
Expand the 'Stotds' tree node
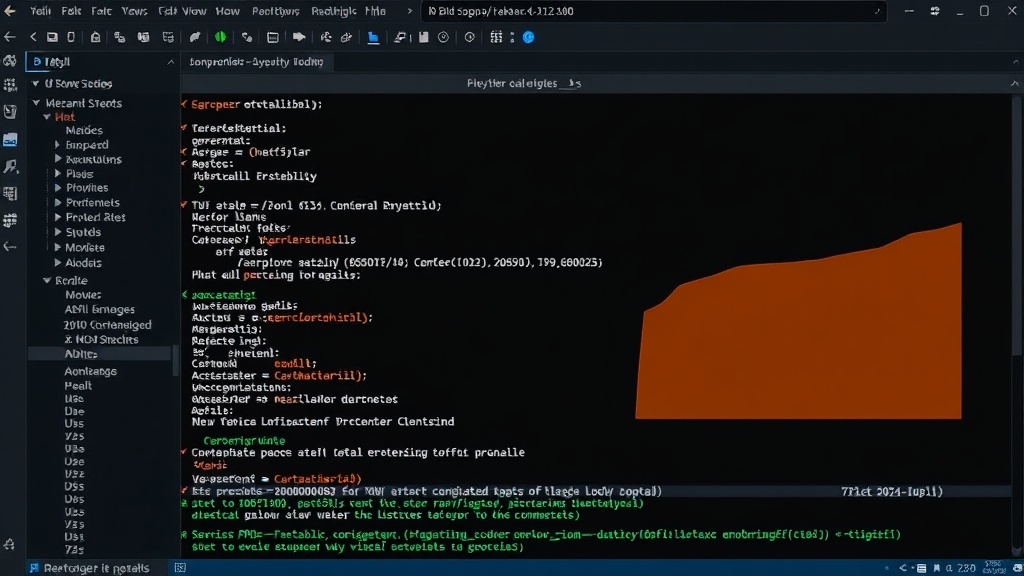coord(57,232)
